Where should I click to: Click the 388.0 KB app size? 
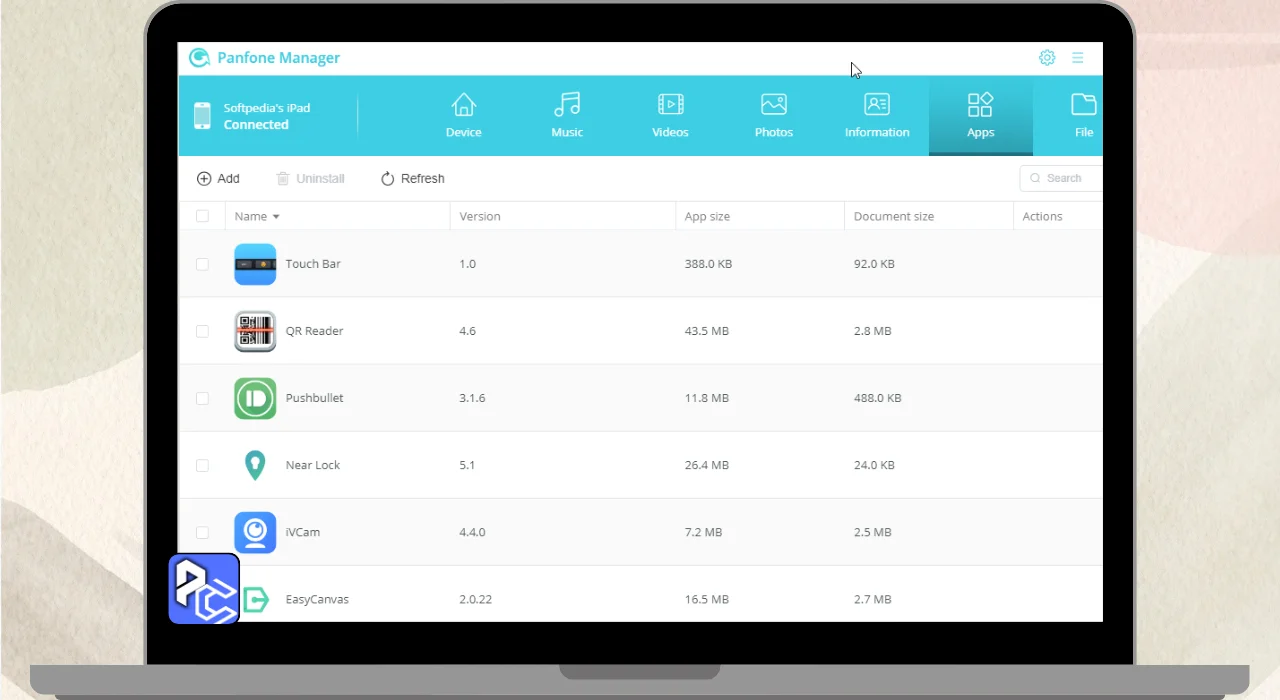(x=708, y=264)
